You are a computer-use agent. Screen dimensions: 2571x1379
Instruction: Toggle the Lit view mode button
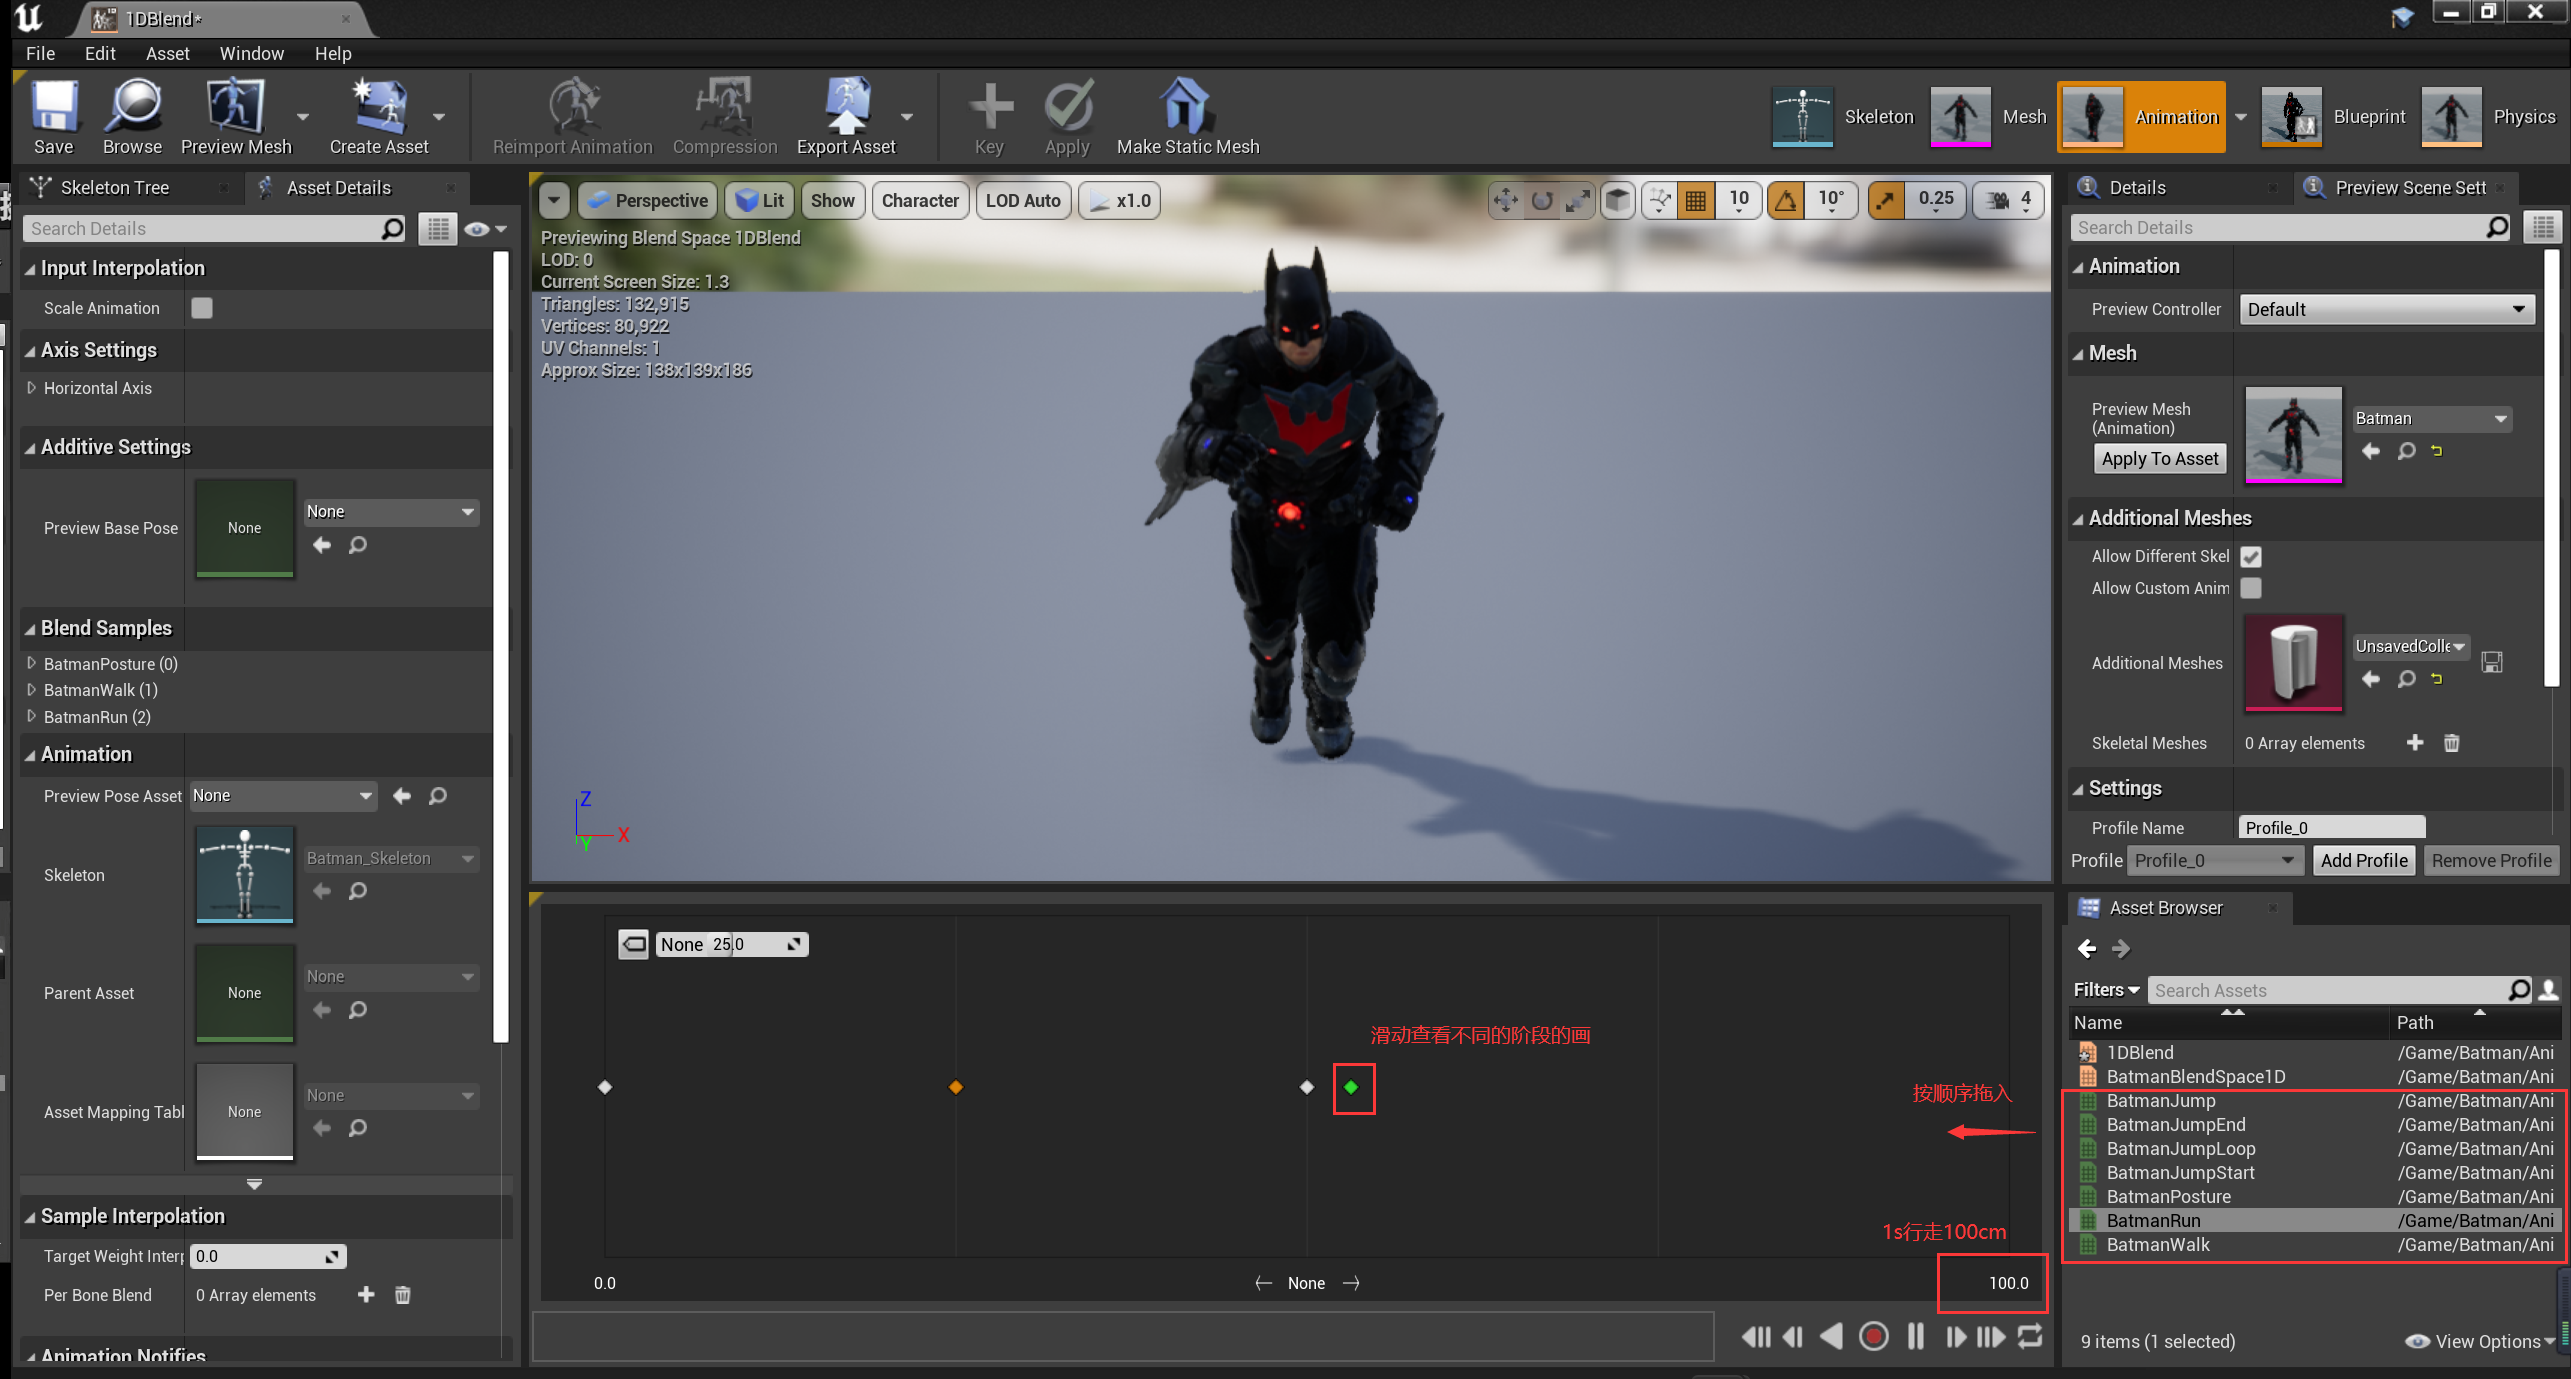[759, 201]
